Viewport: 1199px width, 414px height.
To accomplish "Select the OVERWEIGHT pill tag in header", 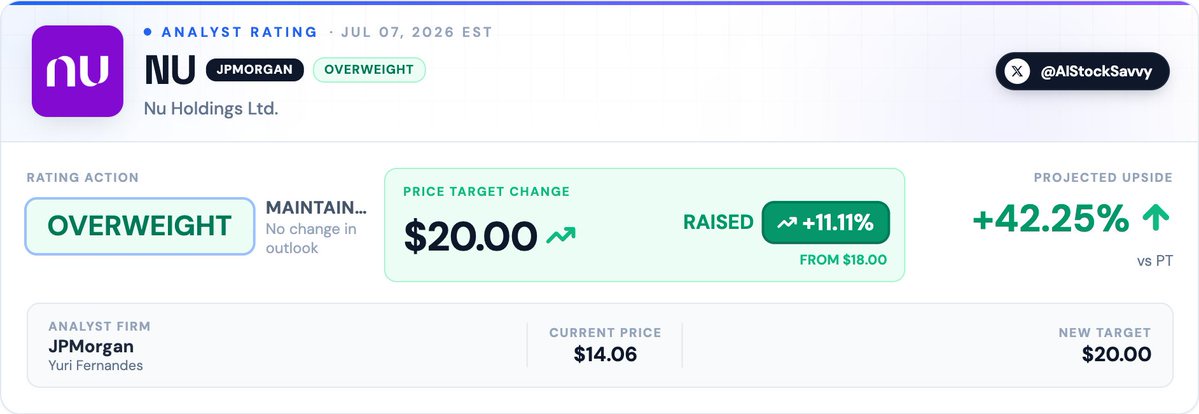I will click(369, 70).
